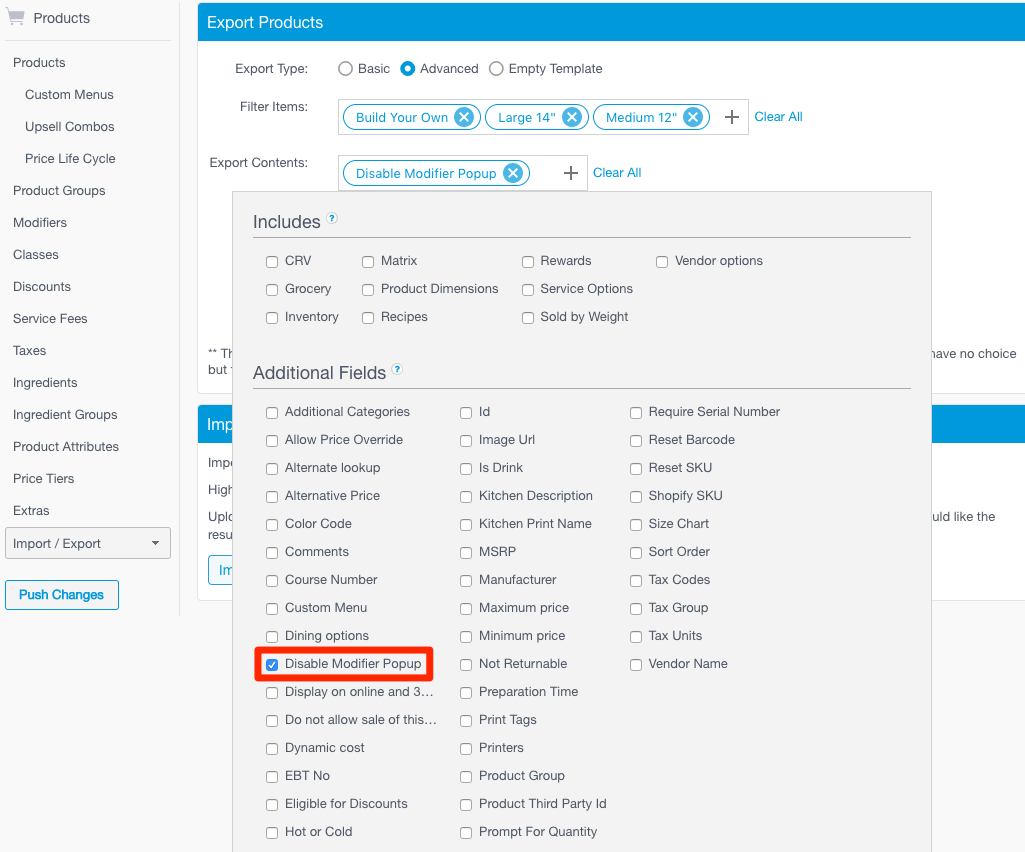Remove the Build Your Own filter chip
Image resolution: width=1025 pixels, height=852 pixels.
(x=464, y=116)
